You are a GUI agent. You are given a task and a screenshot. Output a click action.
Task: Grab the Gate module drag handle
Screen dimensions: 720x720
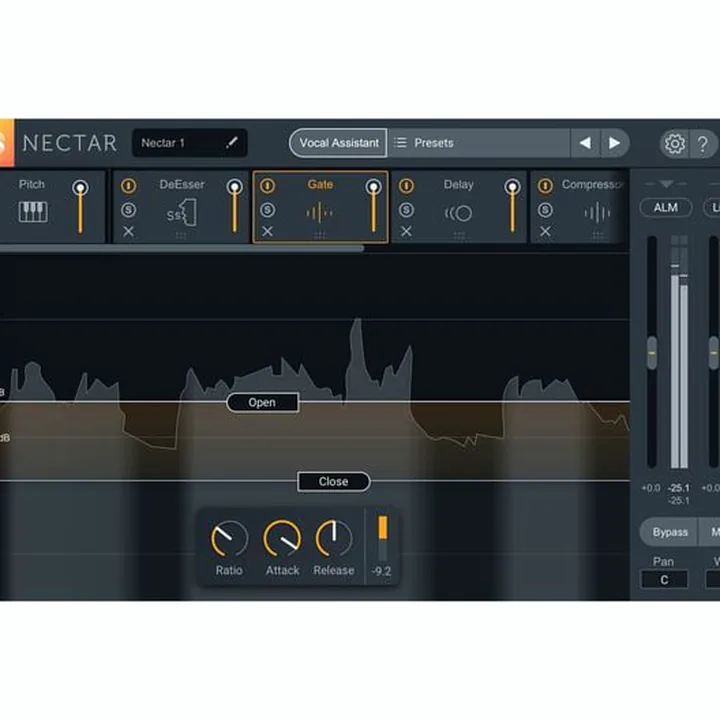tap(320, 236)
